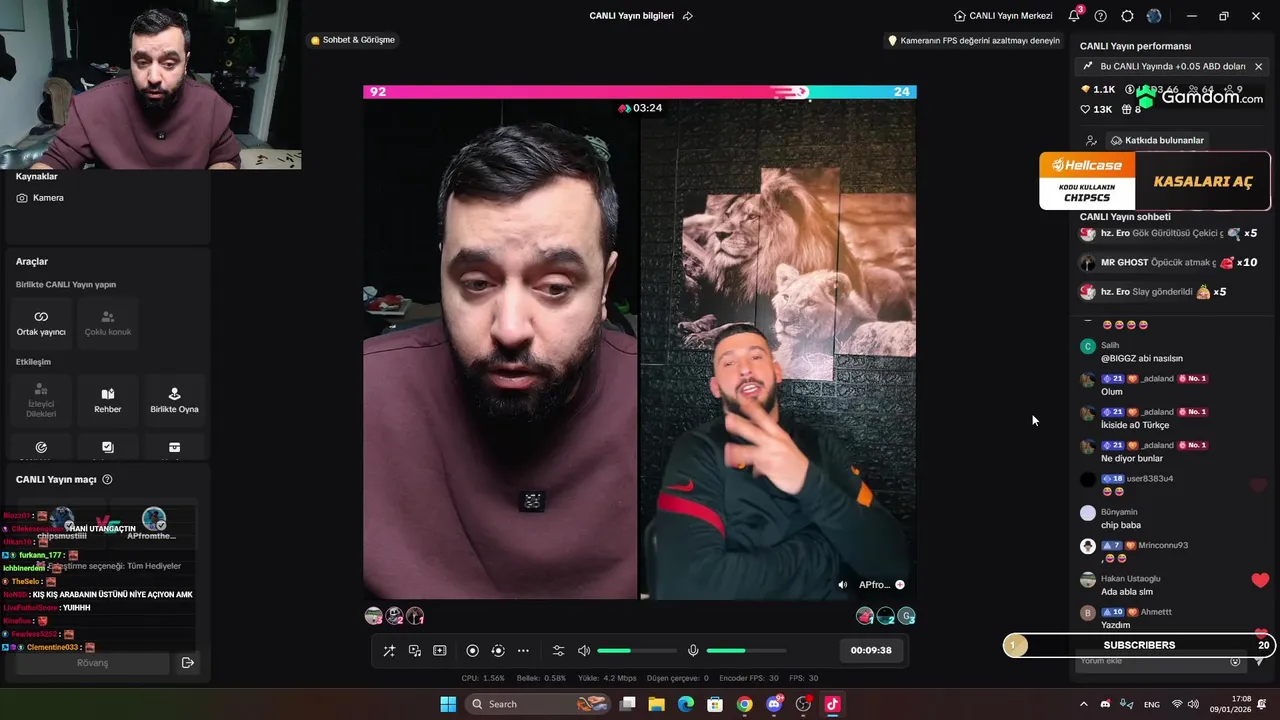Click the Yorum ekle comment field
Viewport: 1280px width, 720px height.
click(1158, 661)
